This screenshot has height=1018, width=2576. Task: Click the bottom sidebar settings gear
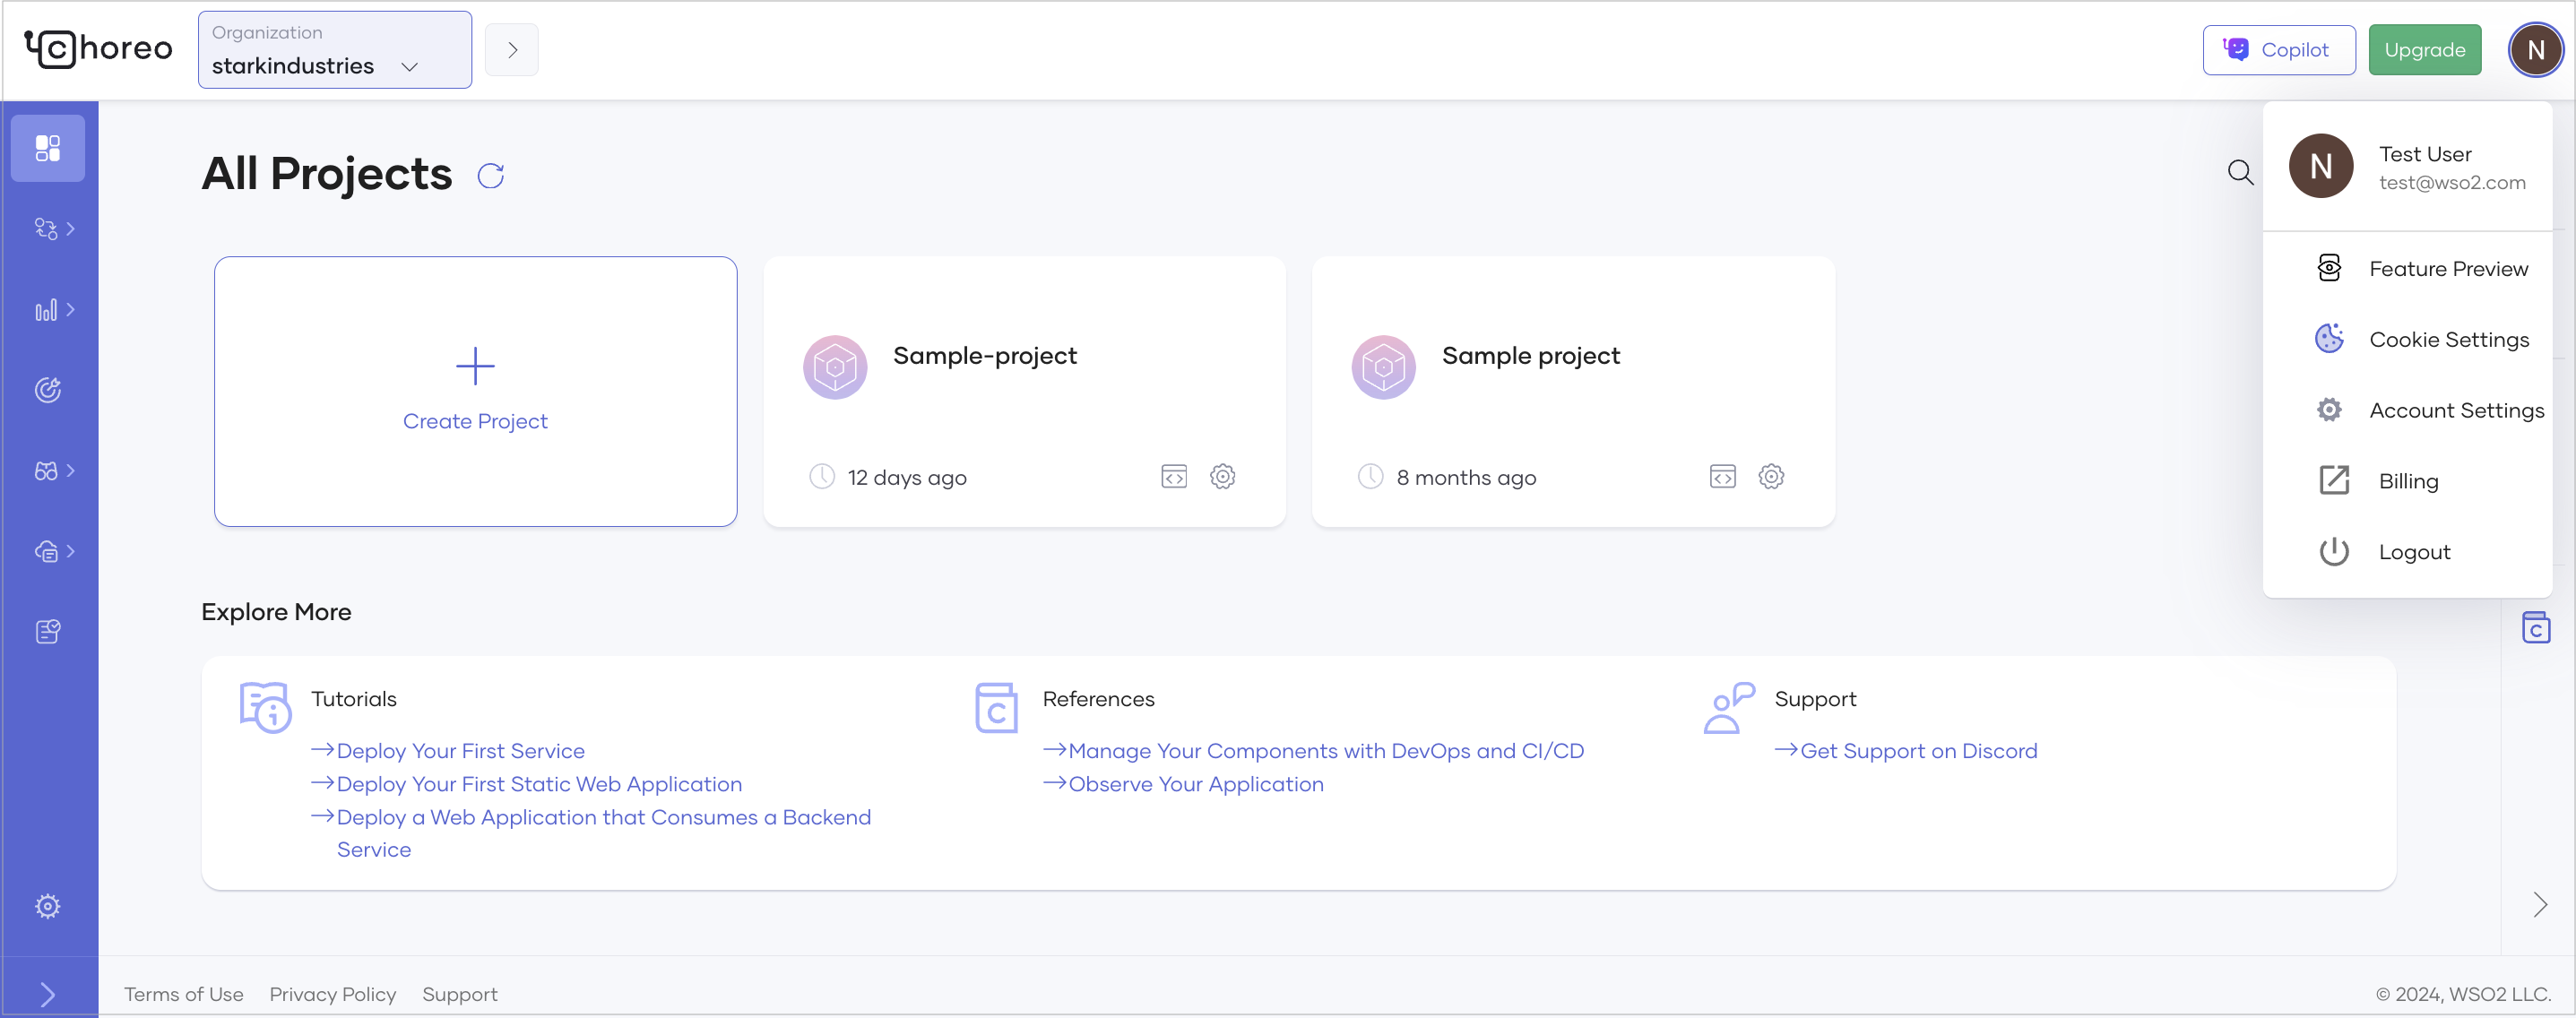[48, 906]
